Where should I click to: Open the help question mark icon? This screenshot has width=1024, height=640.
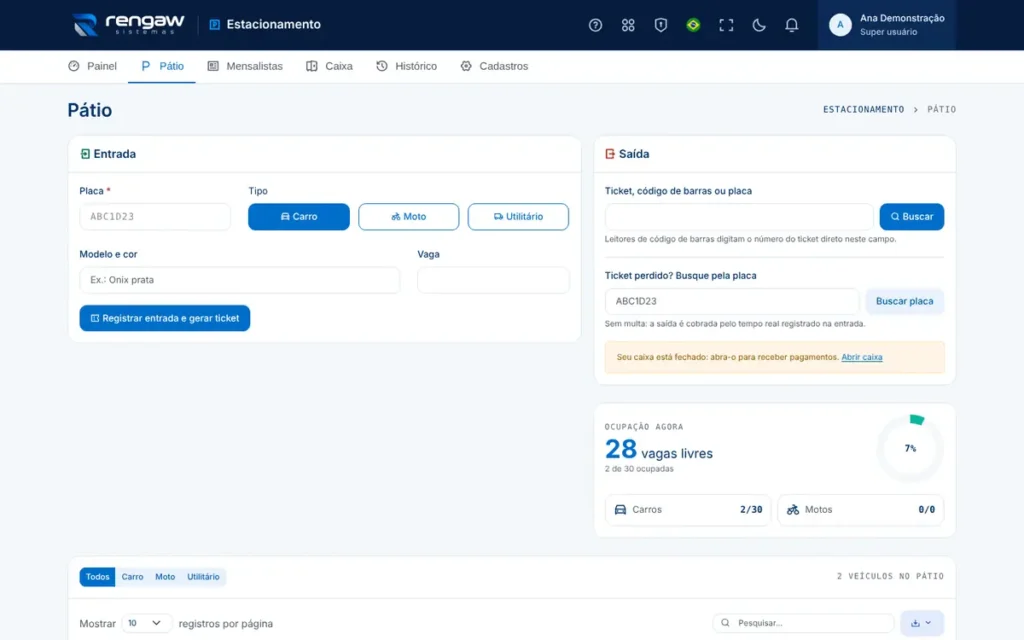[595, 25]
